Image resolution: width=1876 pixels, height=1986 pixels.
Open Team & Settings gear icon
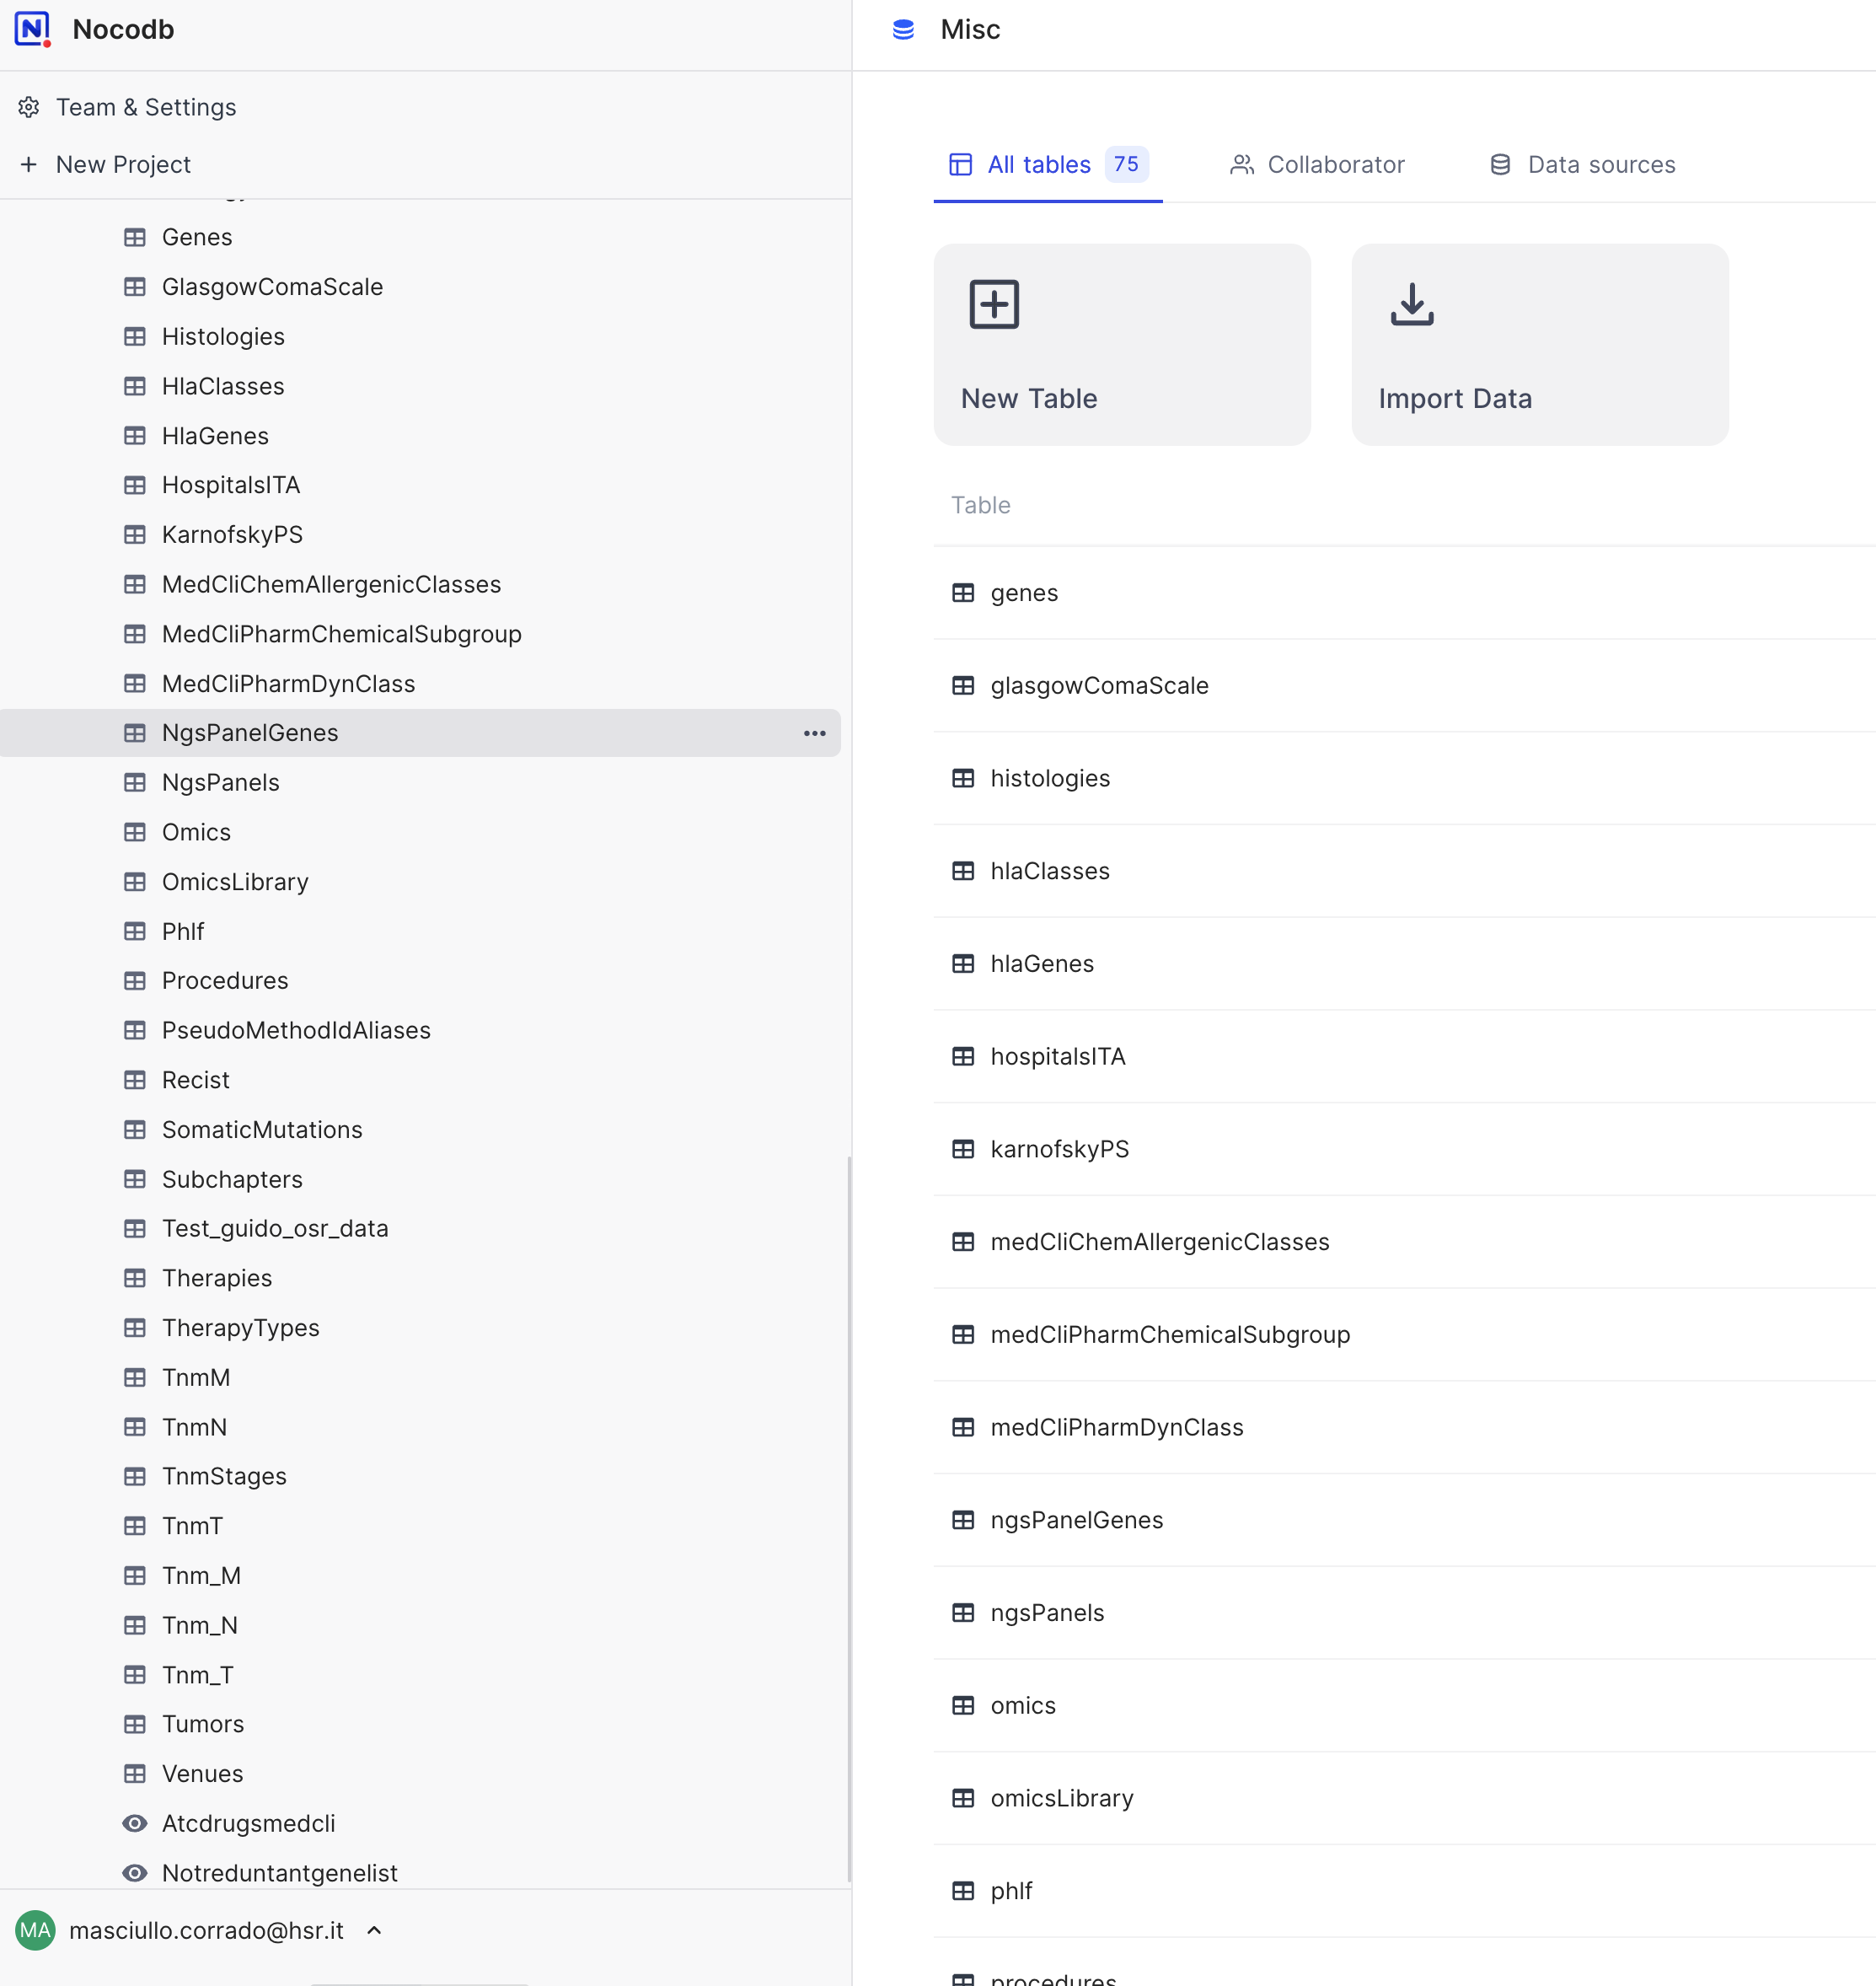coord(29,107)
